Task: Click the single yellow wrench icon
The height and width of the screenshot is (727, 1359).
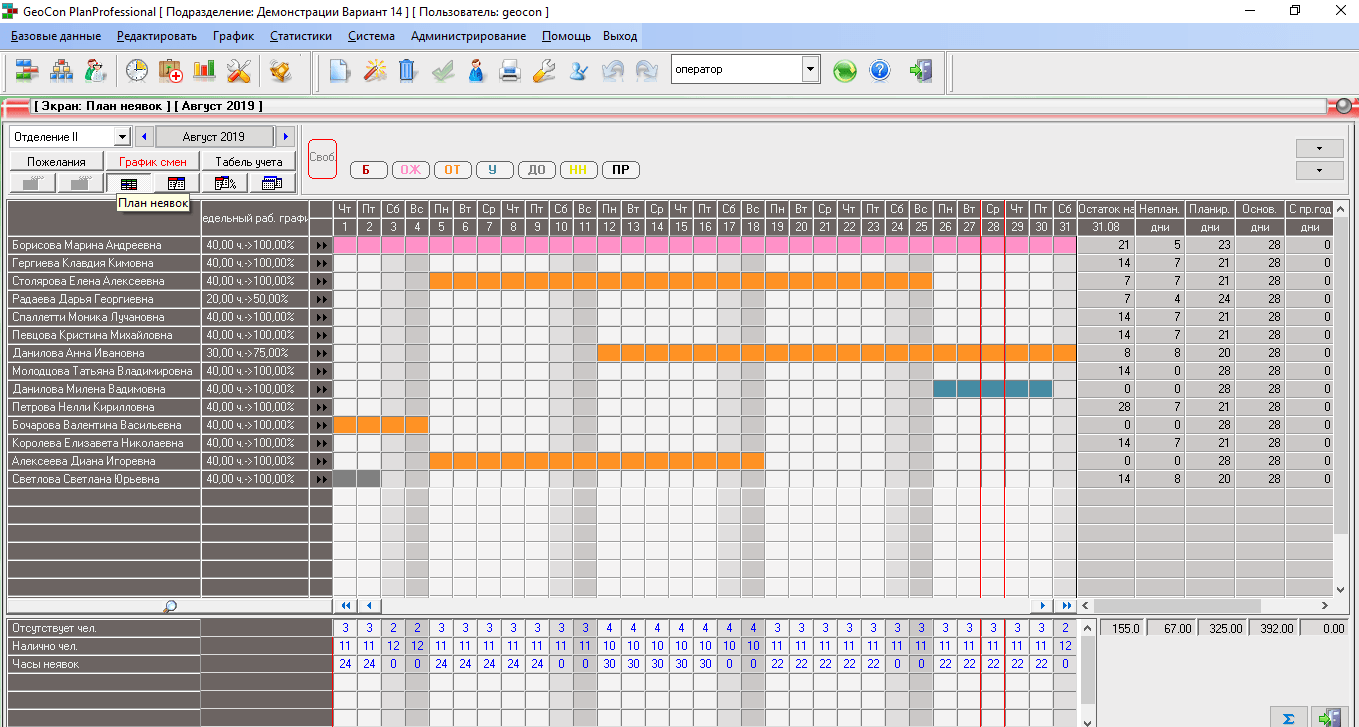Action: [x=544, y=71]
